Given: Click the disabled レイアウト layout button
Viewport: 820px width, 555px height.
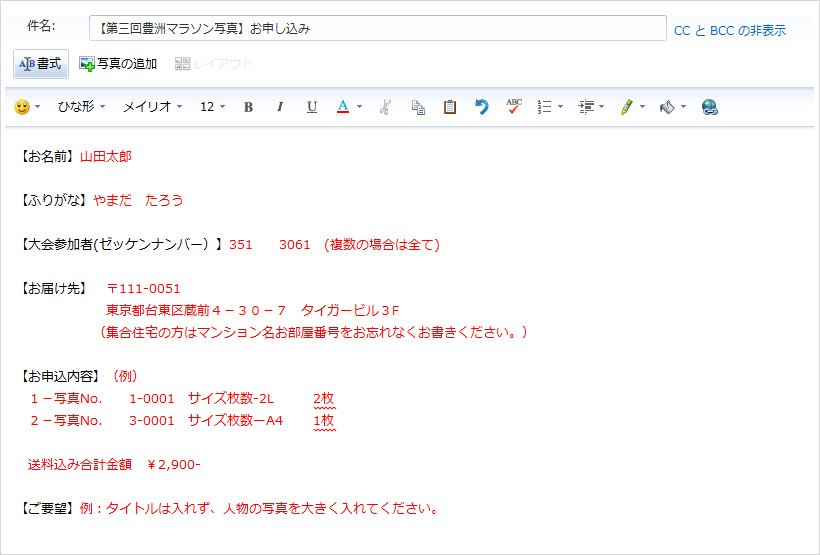Looking at the screenshot, I should [x=214, y=64].
